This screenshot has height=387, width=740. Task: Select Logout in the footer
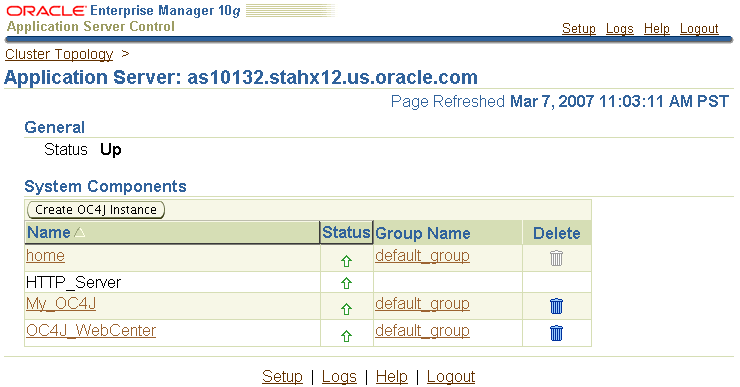(x=451, y=376)
